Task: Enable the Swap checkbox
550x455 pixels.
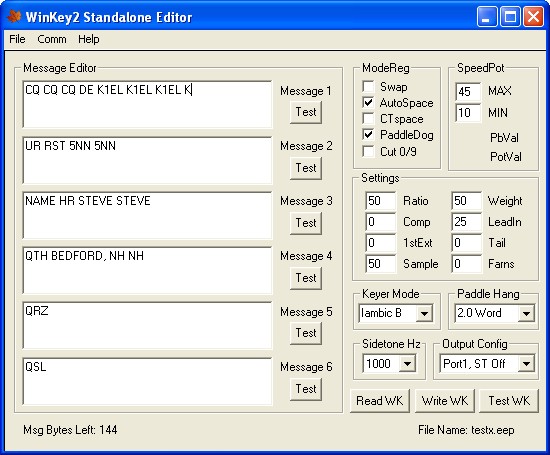Action: point(368,86)
